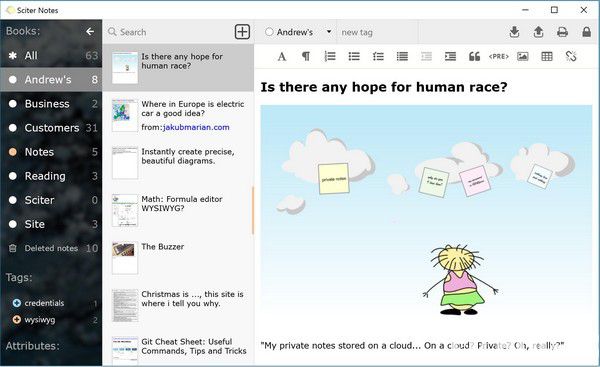Click the Europe map note thumbnail
The width and height of the screenshot is (600, 367).
click(125, 116)
